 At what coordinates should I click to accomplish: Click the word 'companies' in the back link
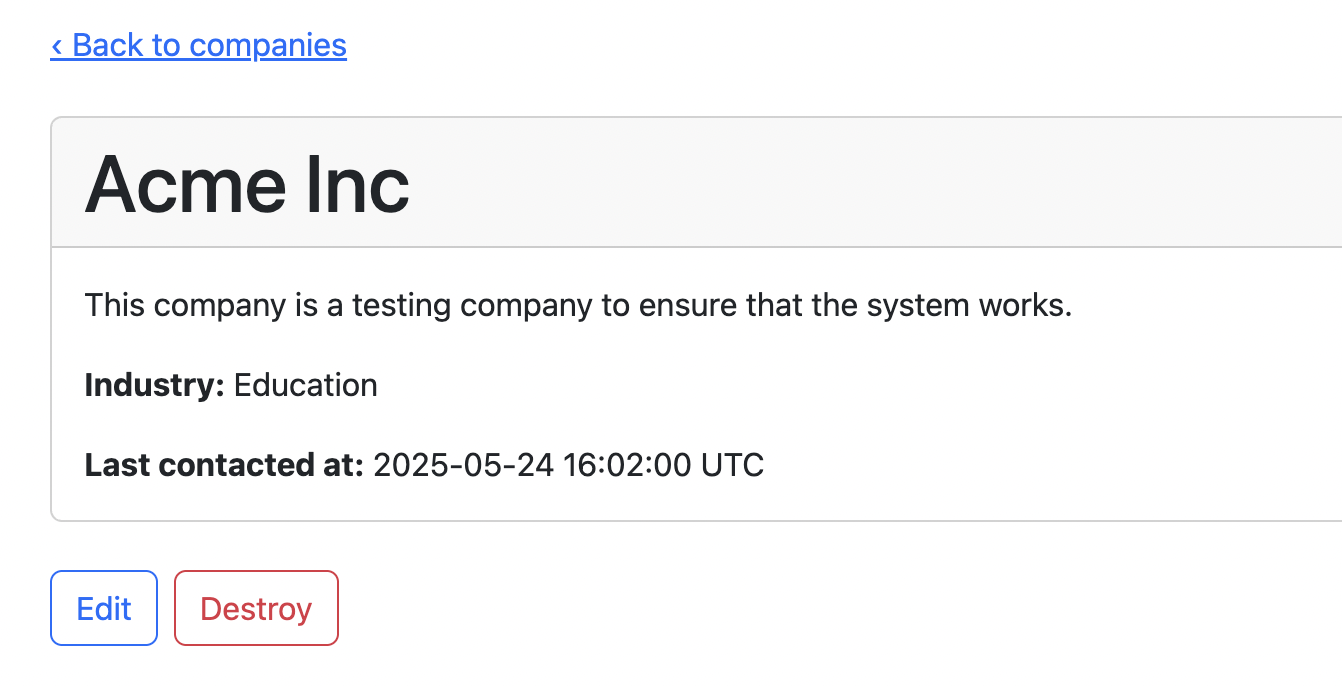pos(268,45)
